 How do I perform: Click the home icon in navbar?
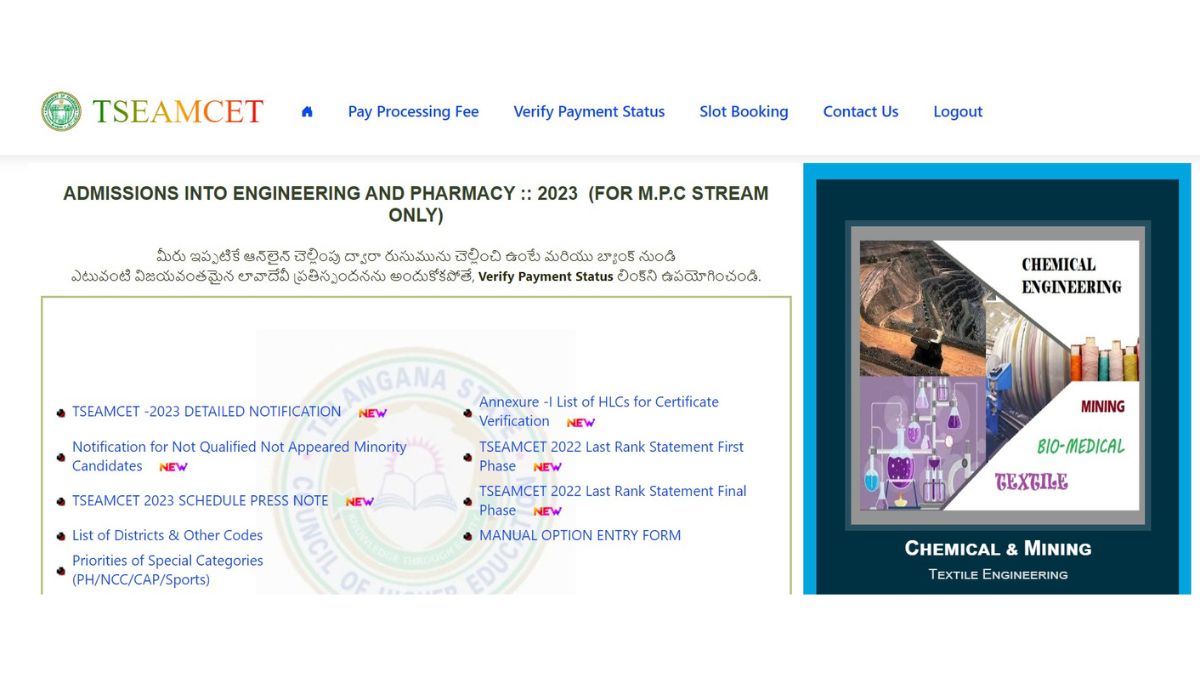click(x=307, y=112)
